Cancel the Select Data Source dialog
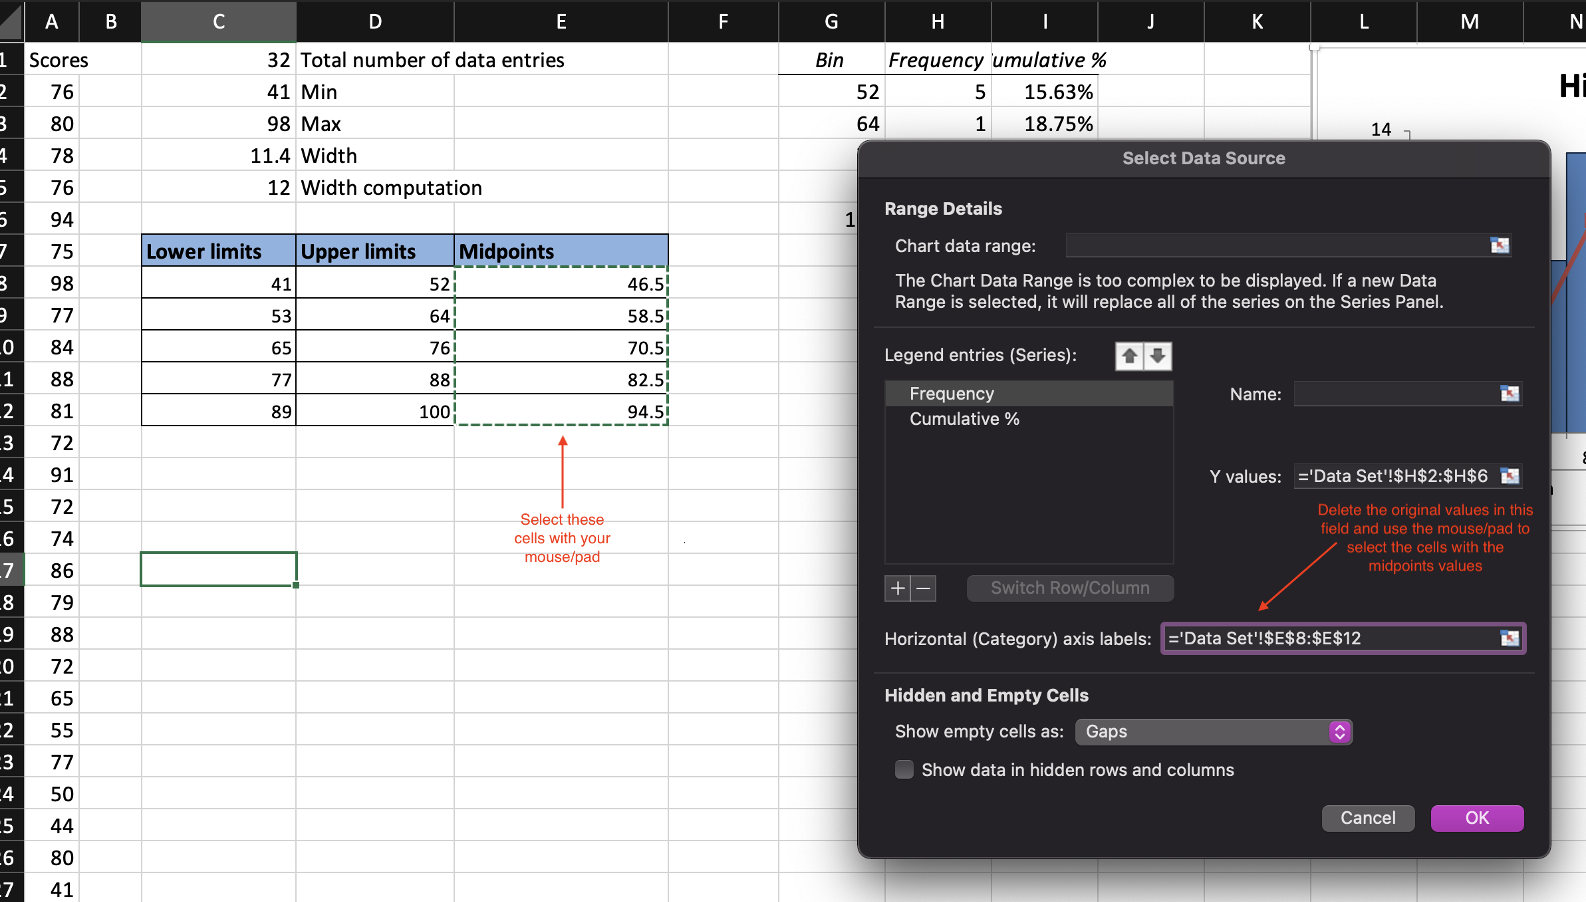Screen dimensions: 1586x902 tap(1367, 818)
